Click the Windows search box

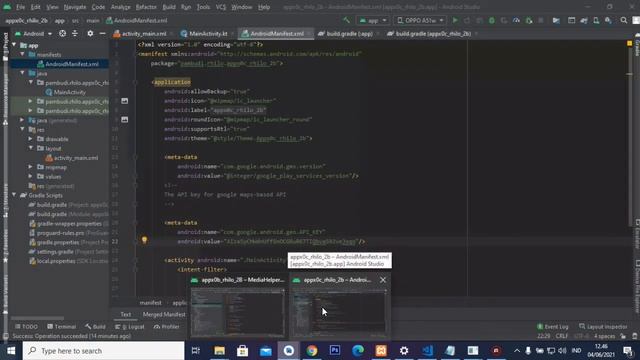(x=103, y=351)
